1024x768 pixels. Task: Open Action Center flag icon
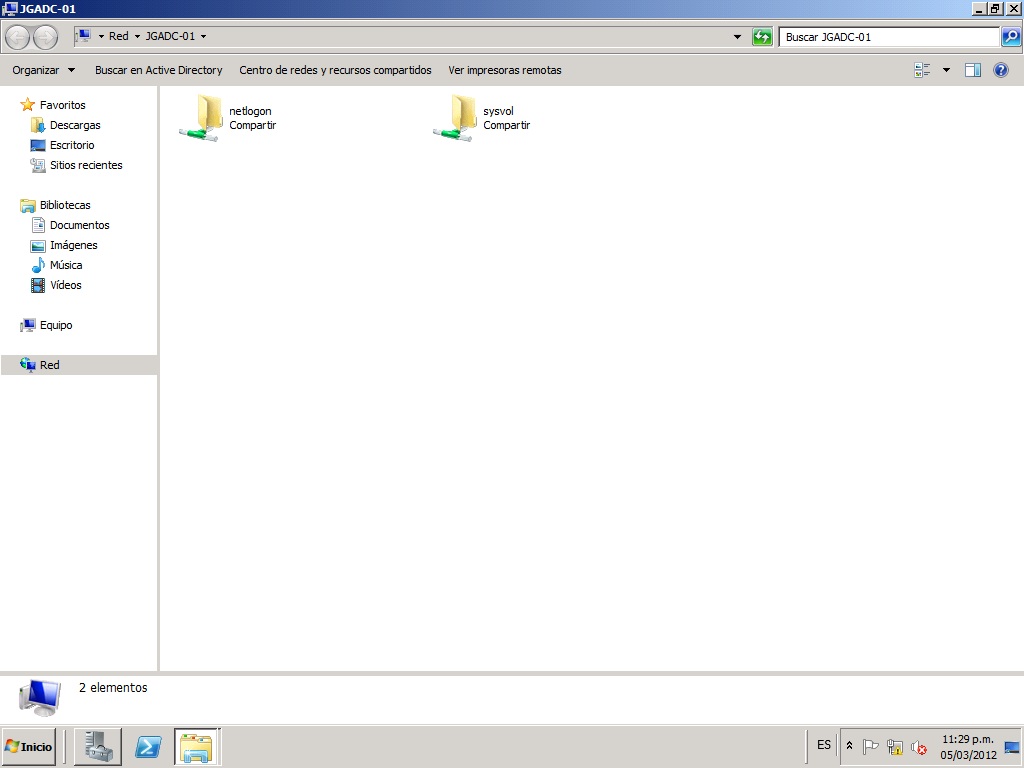pos(870,746)
